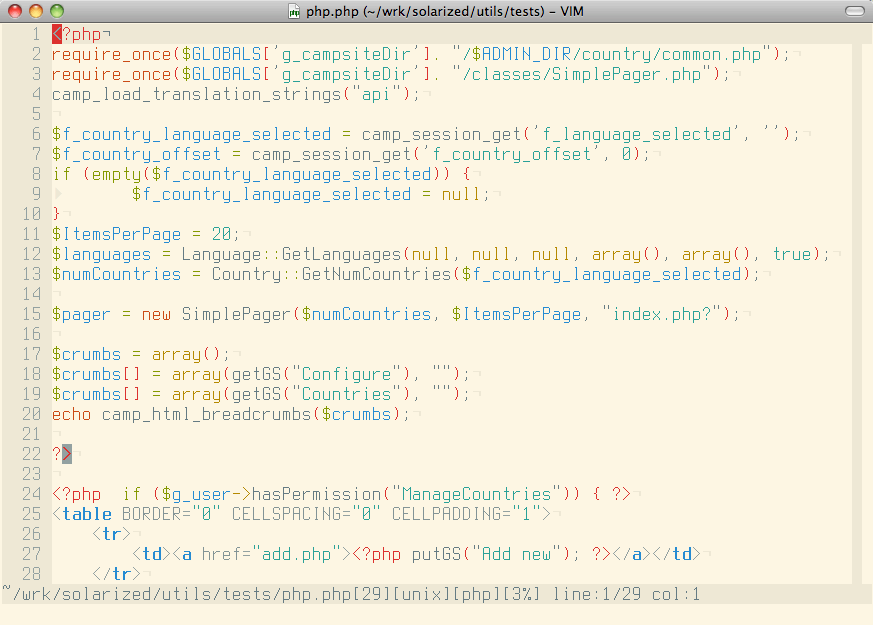Toggle toolbar with the top-right pill button
The height and width of the screenshot is (625, 873).
[x=855, y=11]
